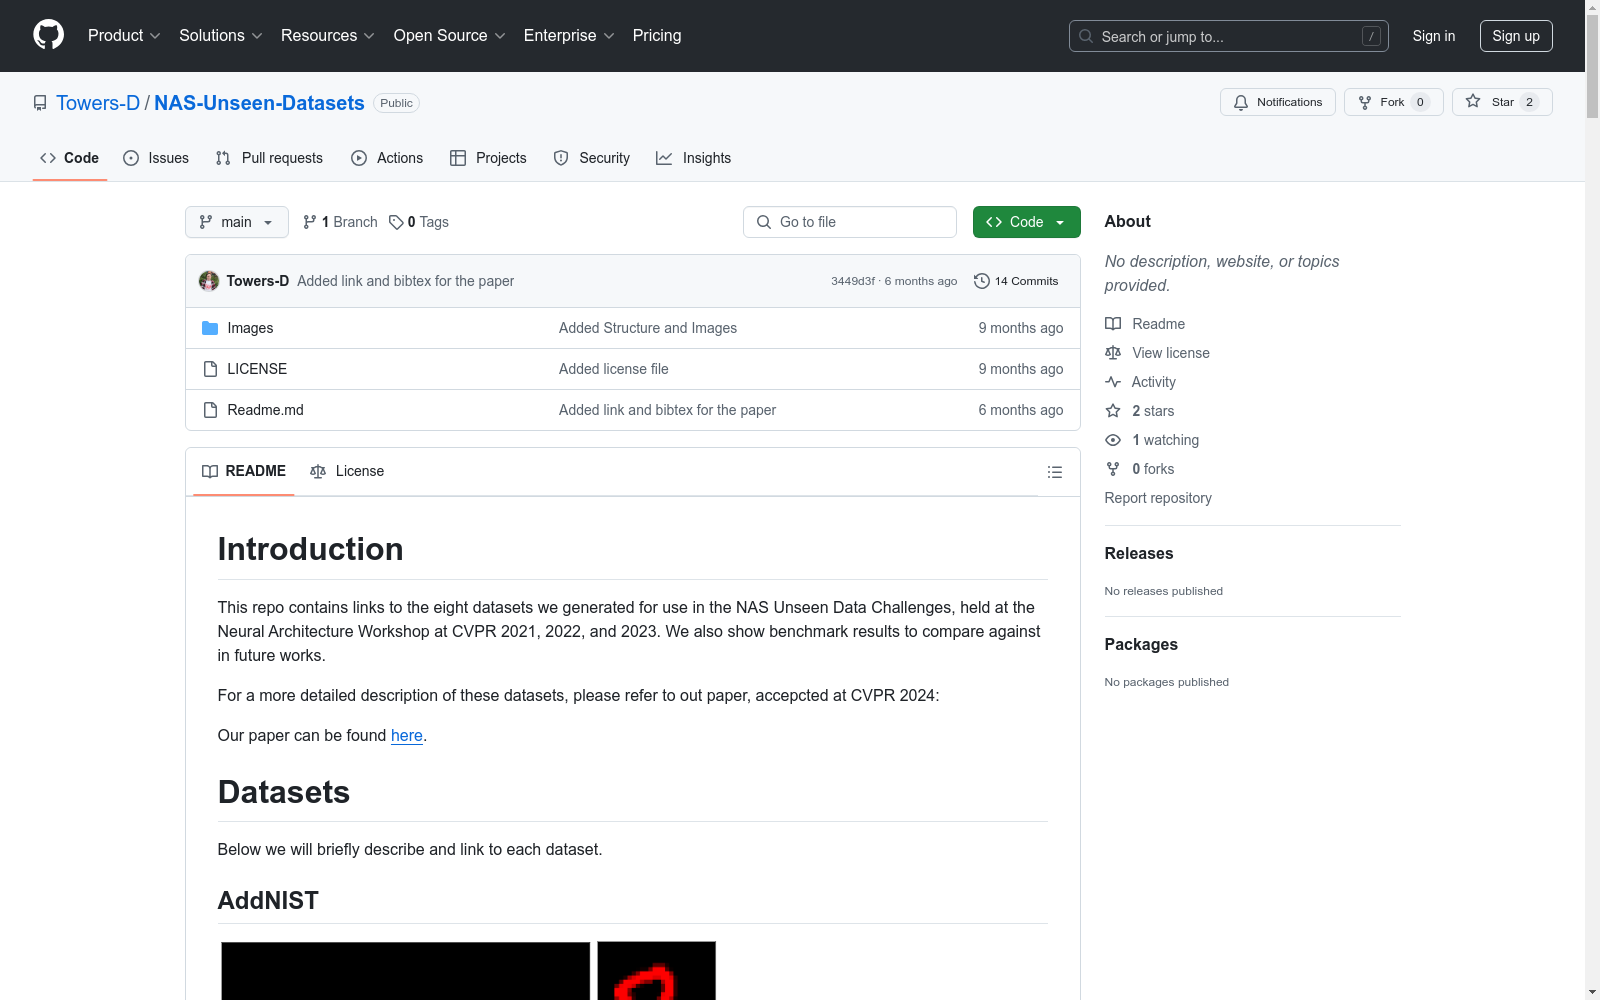1600x1000 pixels.
Task: Open the Pull requests tab
Action: tap(269, 158)
